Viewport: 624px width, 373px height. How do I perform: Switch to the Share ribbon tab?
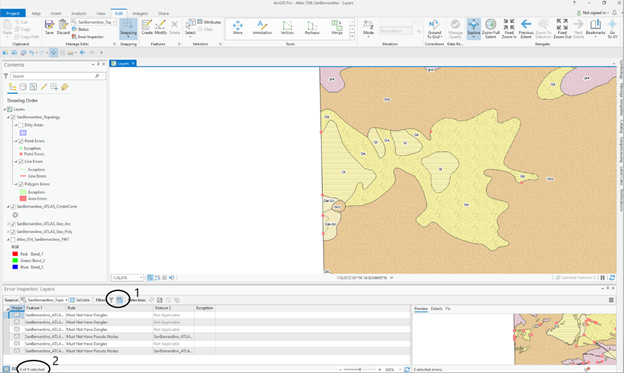coord(164,14)
